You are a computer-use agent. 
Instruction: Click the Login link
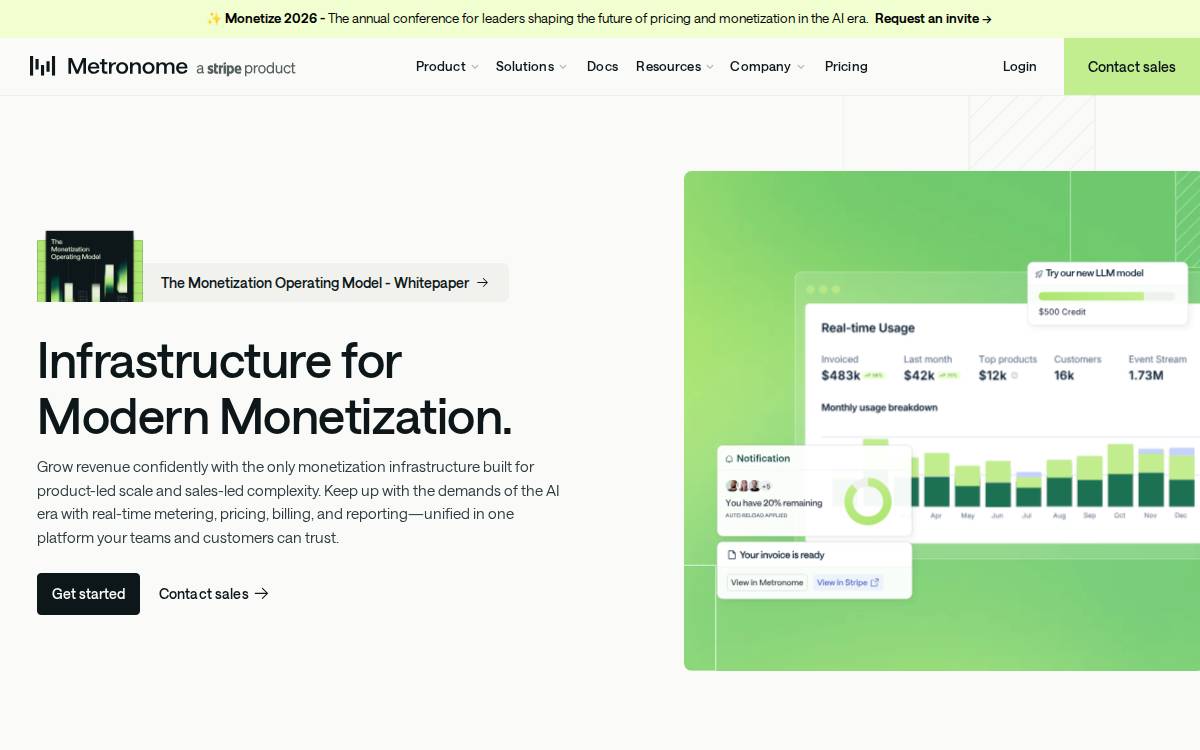point(1019,66)
